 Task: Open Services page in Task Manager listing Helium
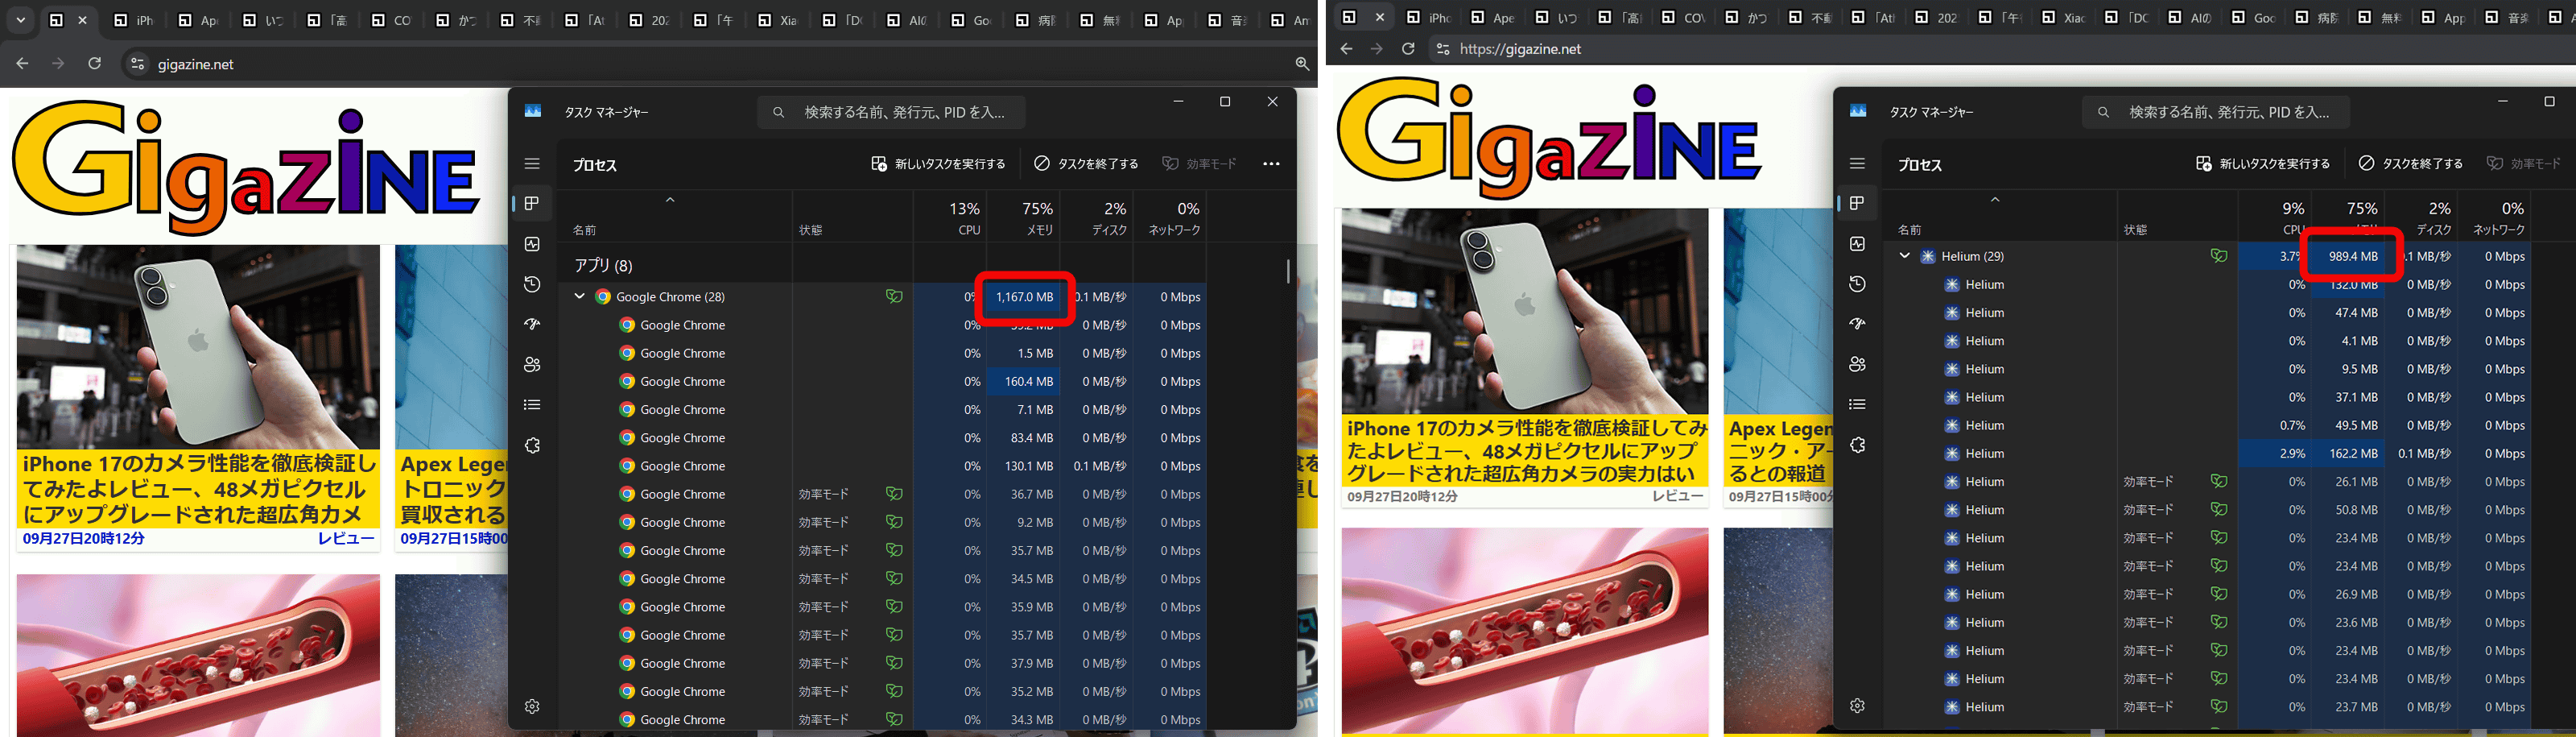(1857, 445)
